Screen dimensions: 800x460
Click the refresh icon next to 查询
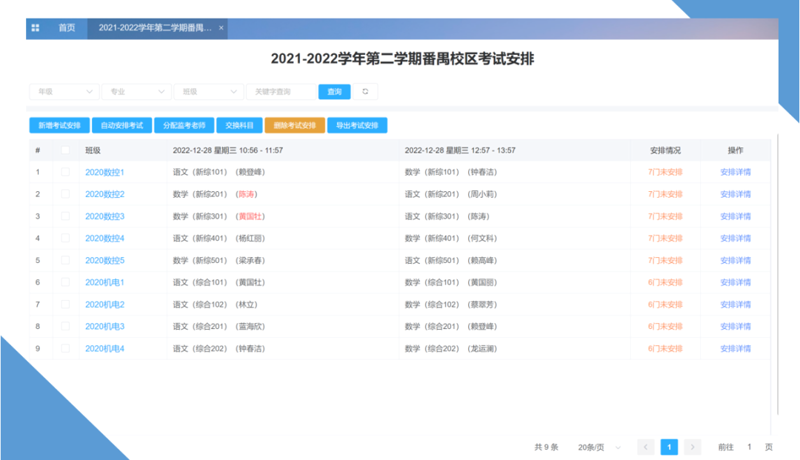365,92
